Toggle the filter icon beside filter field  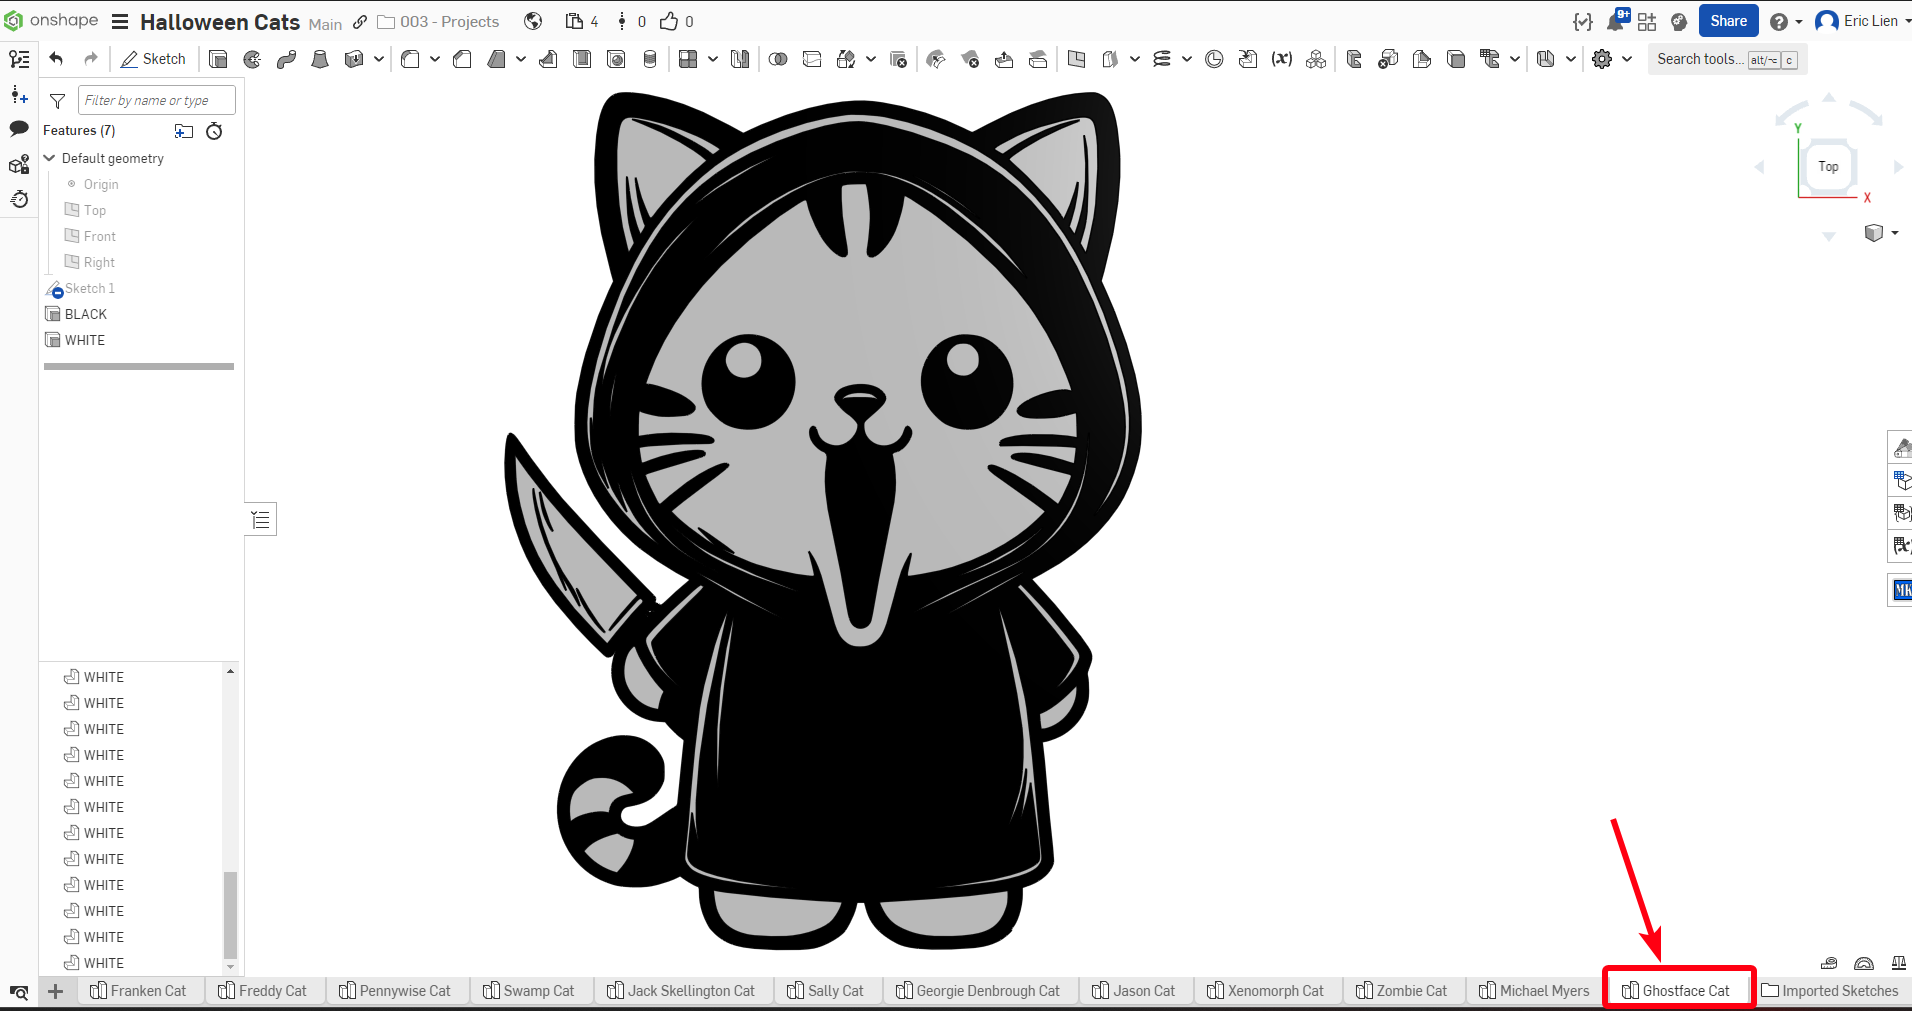pos(57,100)
